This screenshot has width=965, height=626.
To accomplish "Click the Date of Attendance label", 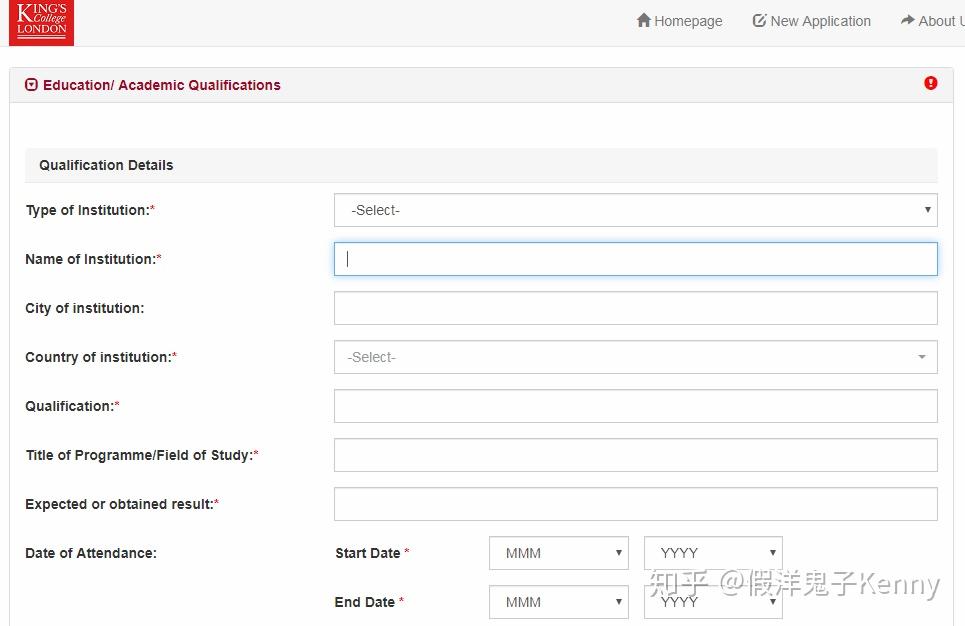I will click(91, 553).
